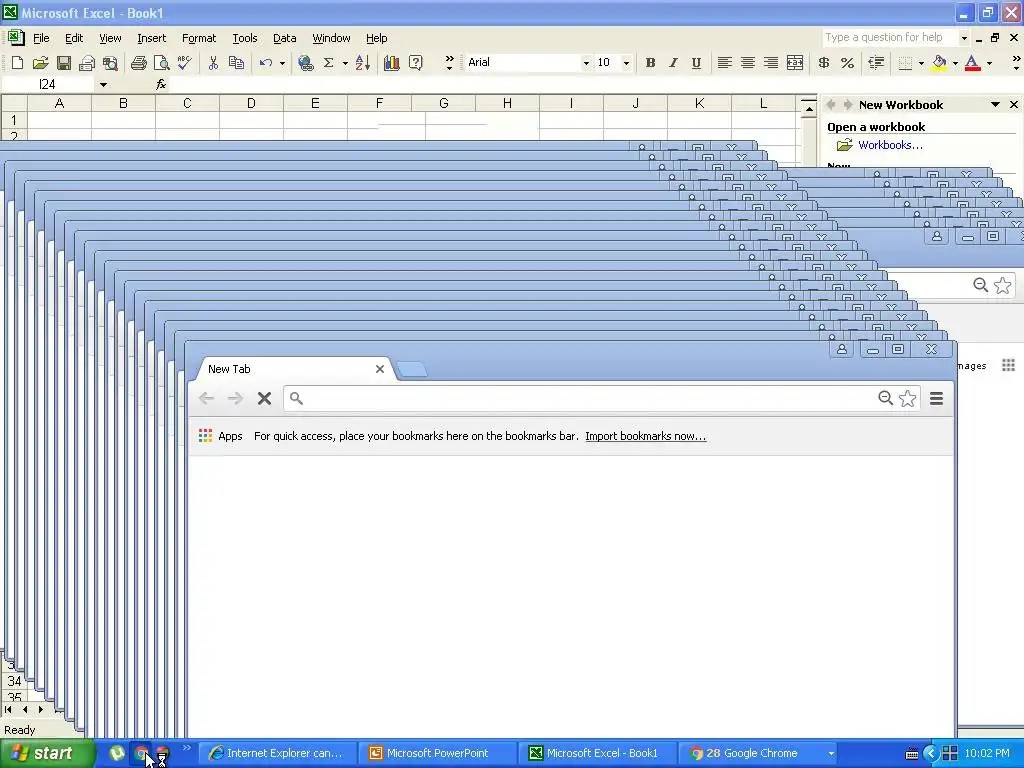
Task: Align cell text left
Action: [x=724, y=63]
